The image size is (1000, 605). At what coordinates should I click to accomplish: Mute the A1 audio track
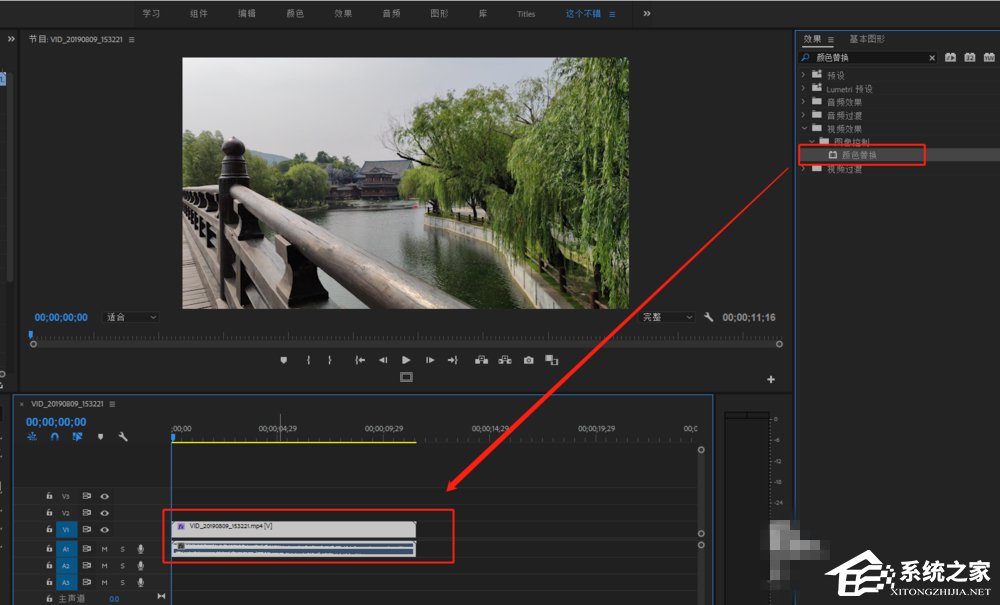pos(104,548)
